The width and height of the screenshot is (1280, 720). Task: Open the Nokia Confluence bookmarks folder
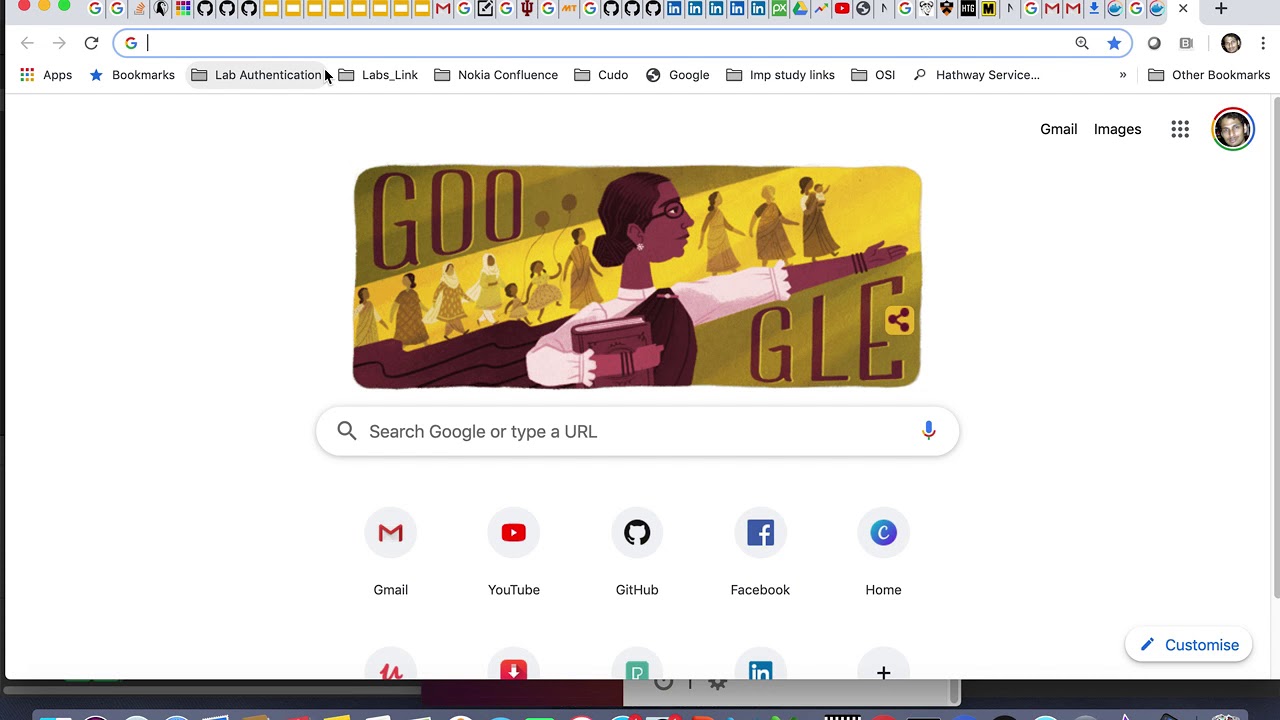click(x=496, y=75)
